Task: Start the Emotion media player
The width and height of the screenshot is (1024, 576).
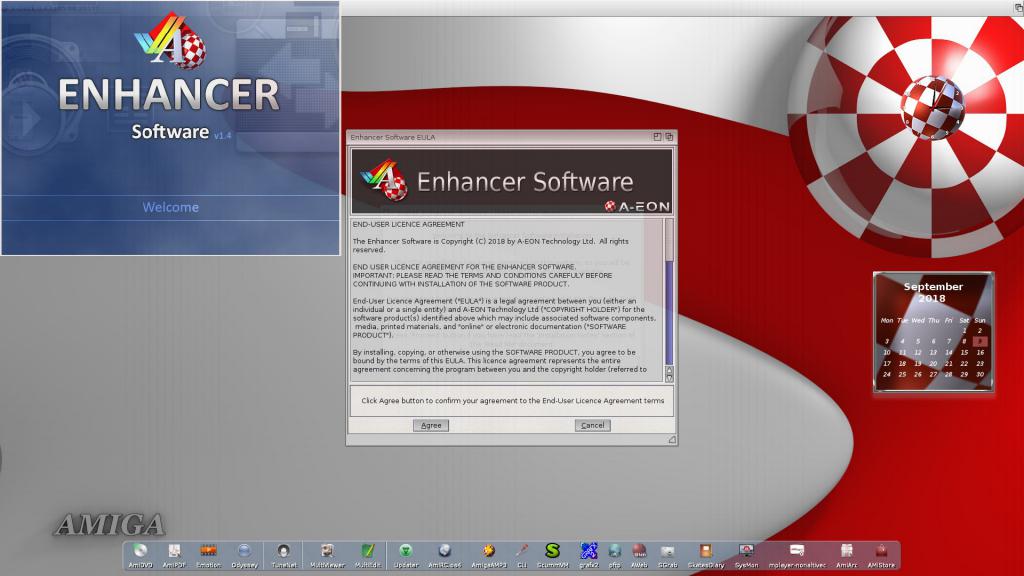Action: (208, 554)
